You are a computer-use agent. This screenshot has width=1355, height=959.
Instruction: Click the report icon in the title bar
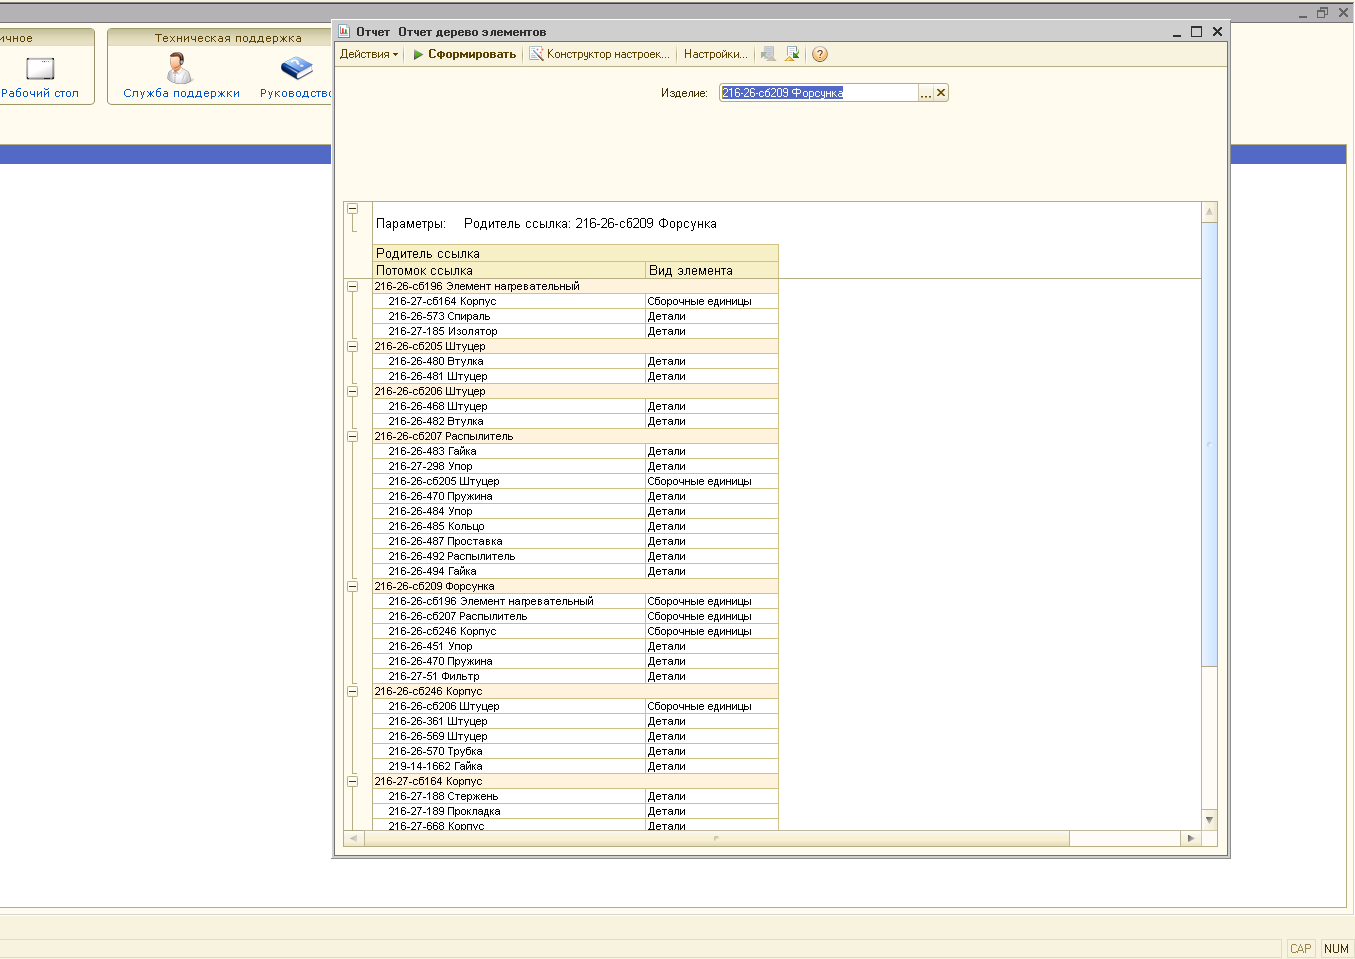pos(344,31)
